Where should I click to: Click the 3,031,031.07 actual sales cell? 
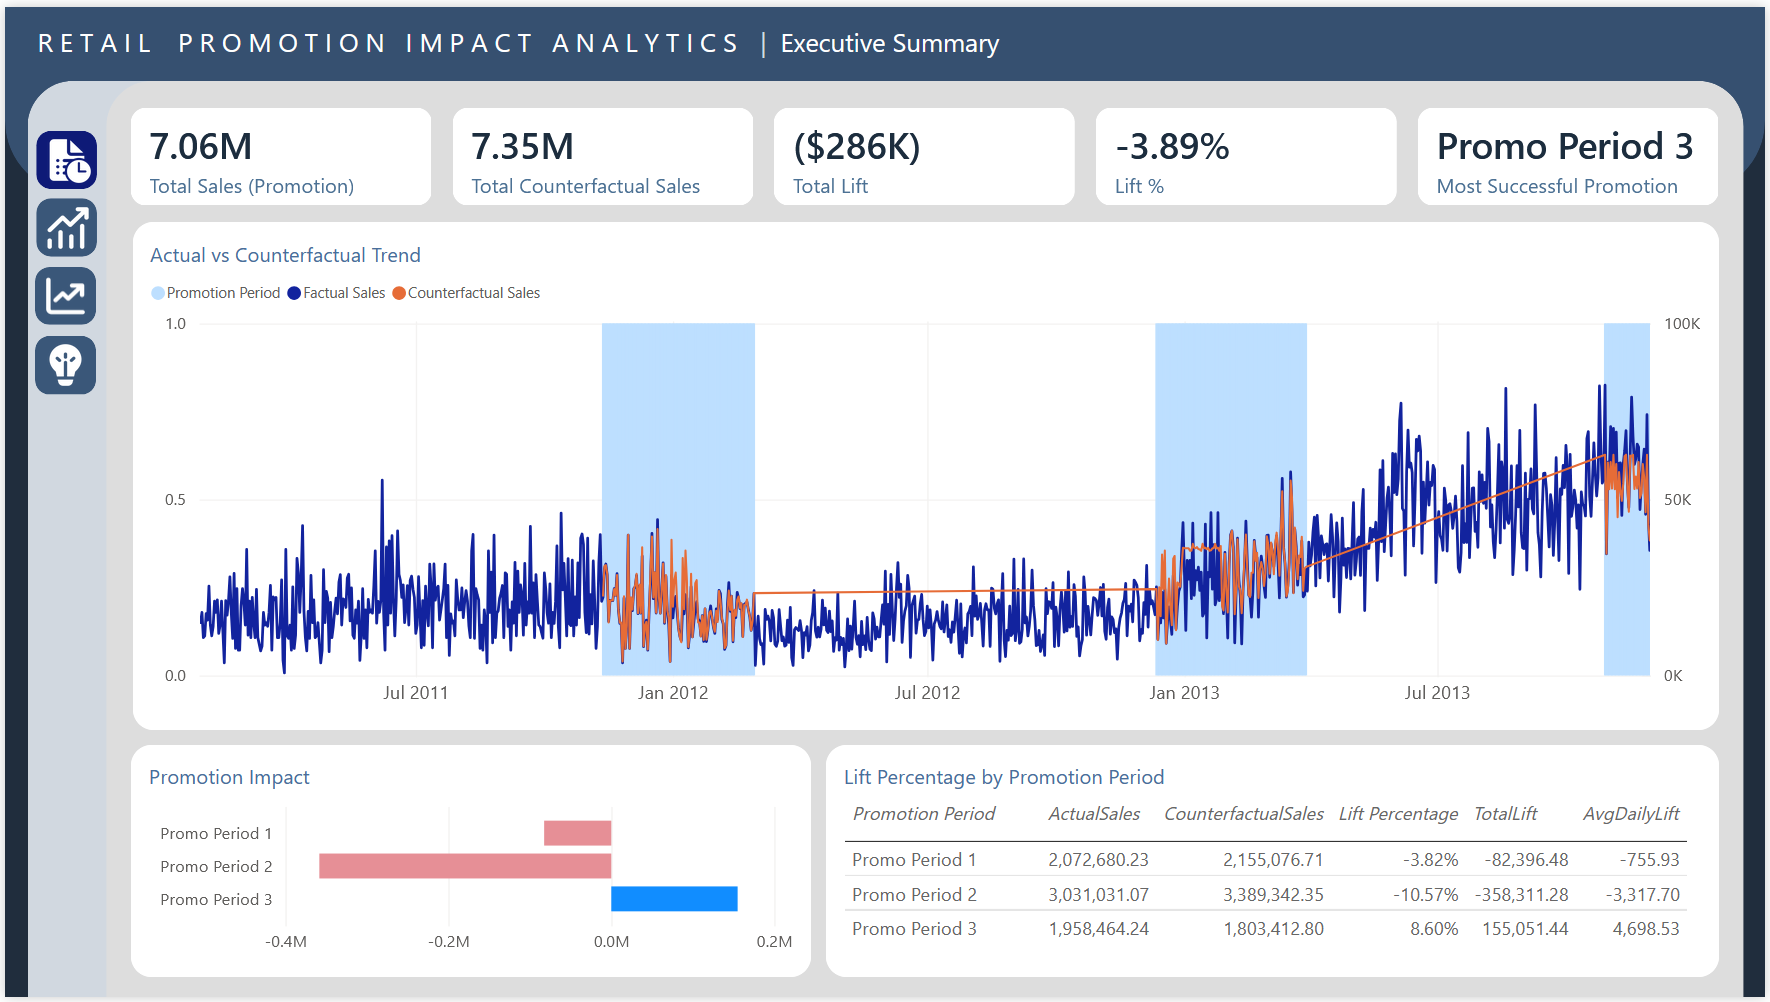(x=1098, y=895)
